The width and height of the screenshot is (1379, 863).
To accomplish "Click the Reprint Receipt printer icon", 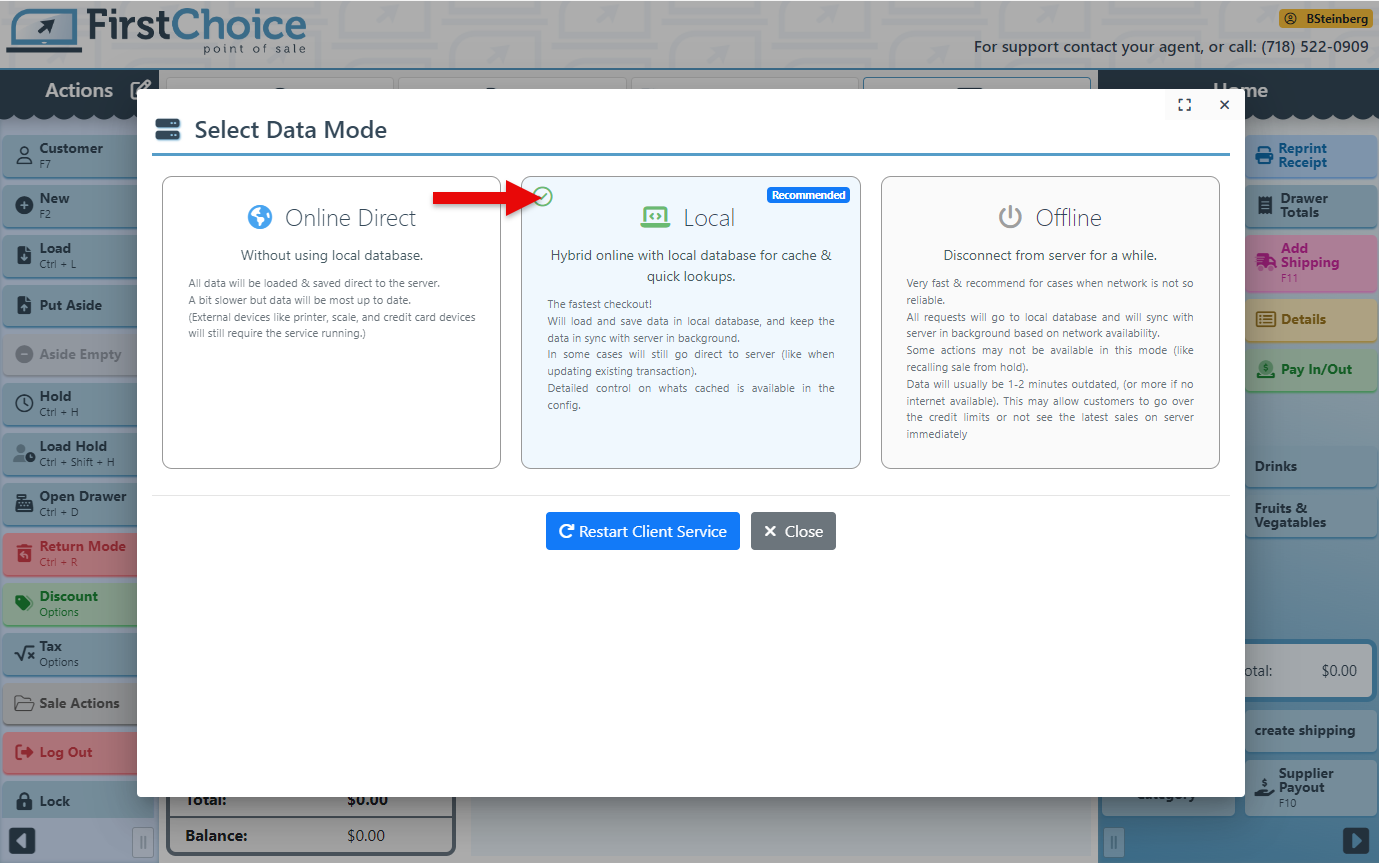I will [1264, 156].
